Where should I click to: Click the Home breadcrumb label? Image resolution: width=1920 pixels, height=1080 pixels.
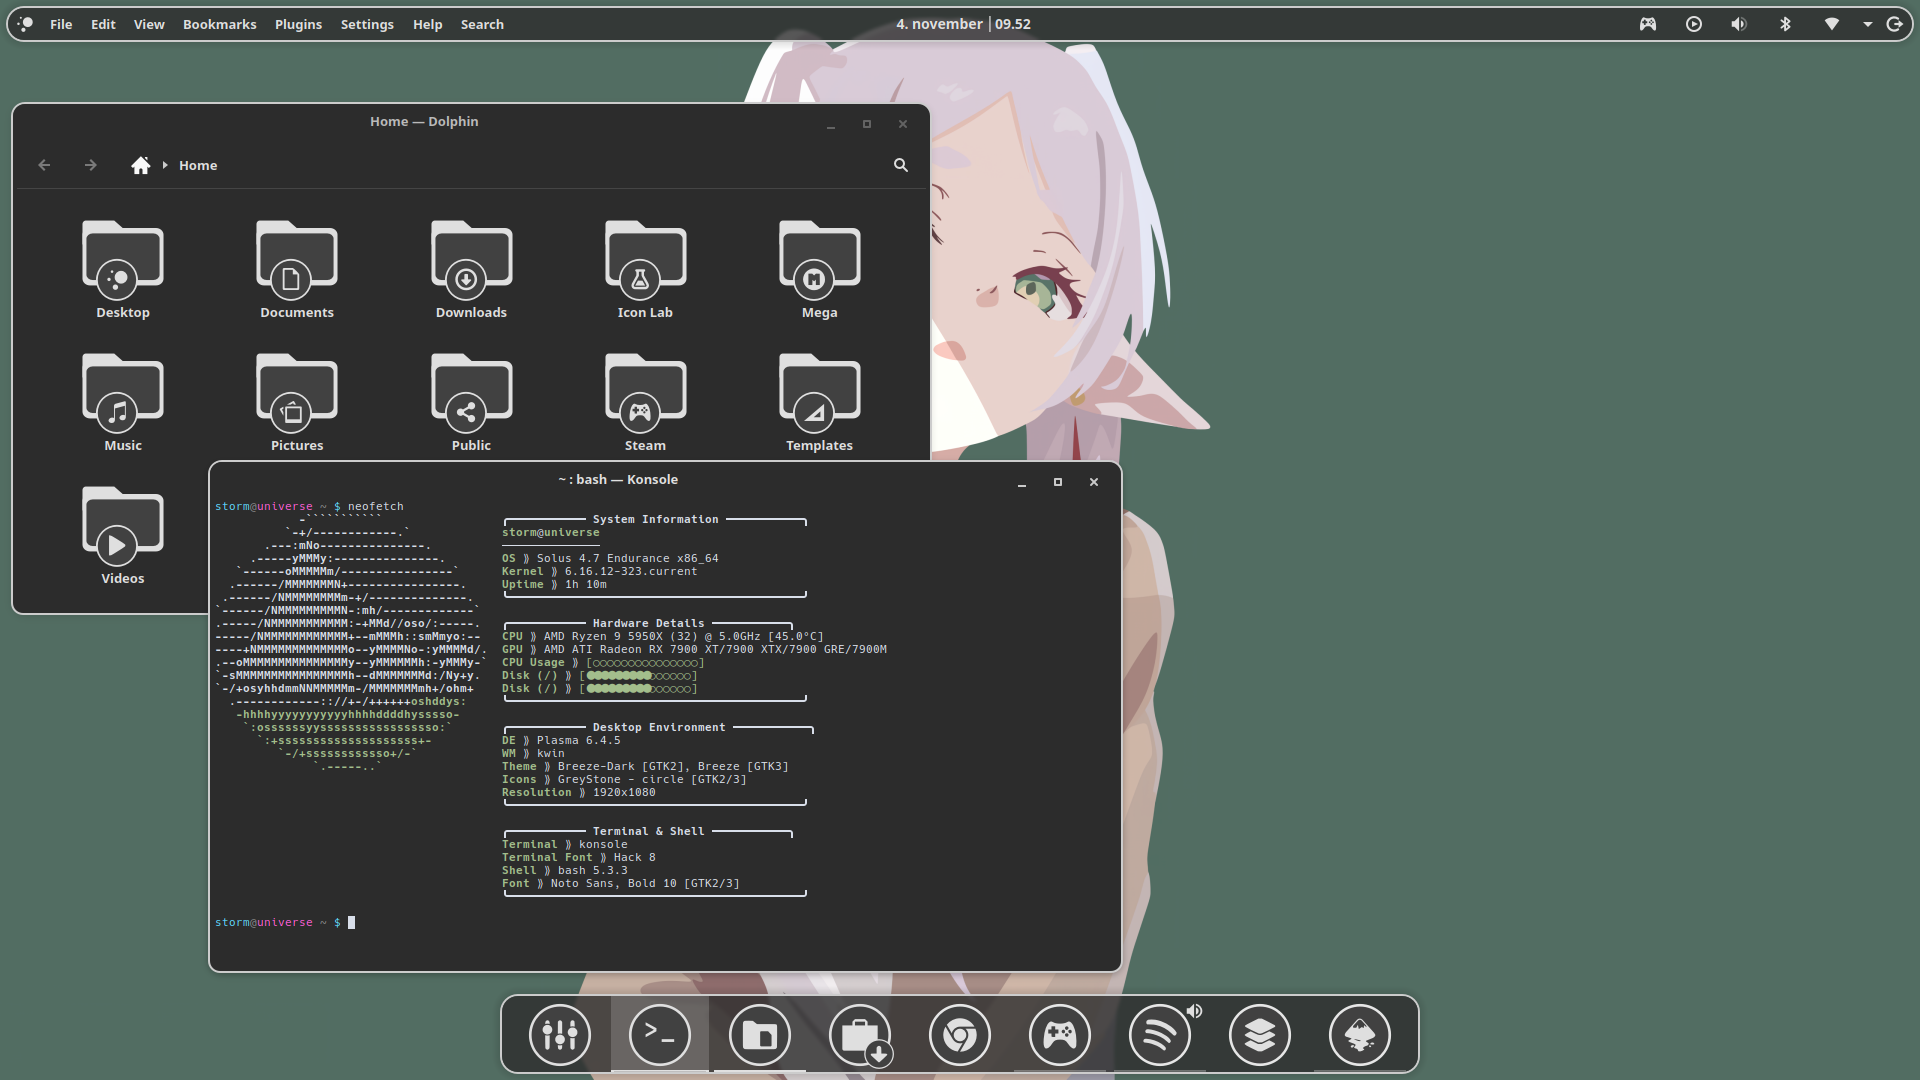pos(198,166)
